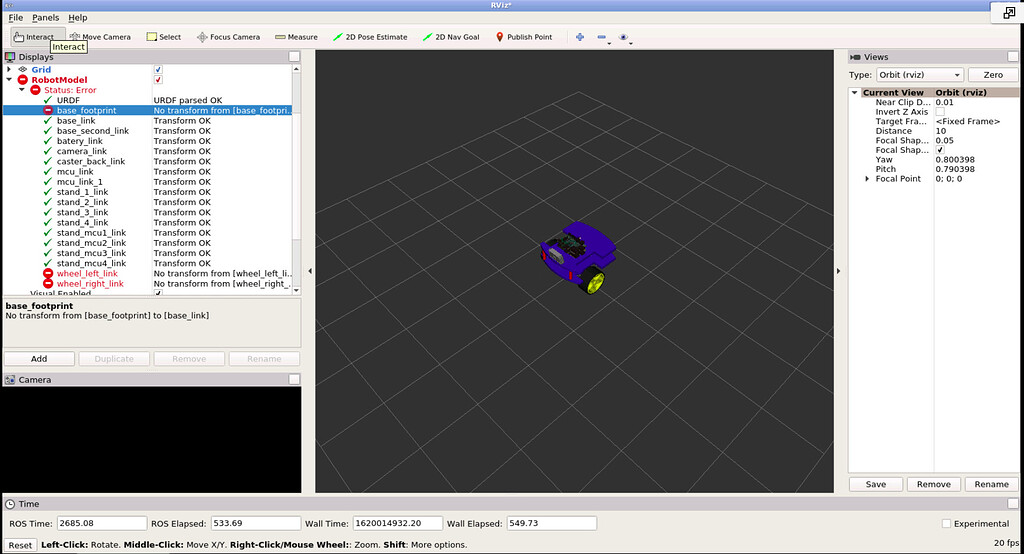This screenshot has height=554, width=1024.
Task: Enable the Experimental checkbox
Action: click(946, 523)
